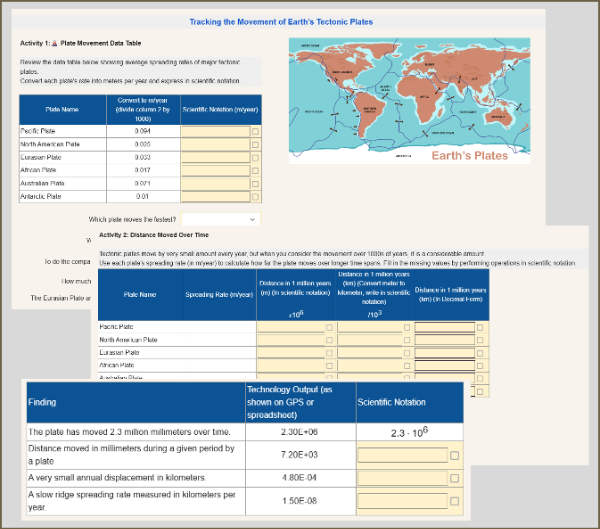Viewport: 600px width, 529px height.
Task: Toggle the checkbox in the Antarctic Plate row
Action: [255, 196]
